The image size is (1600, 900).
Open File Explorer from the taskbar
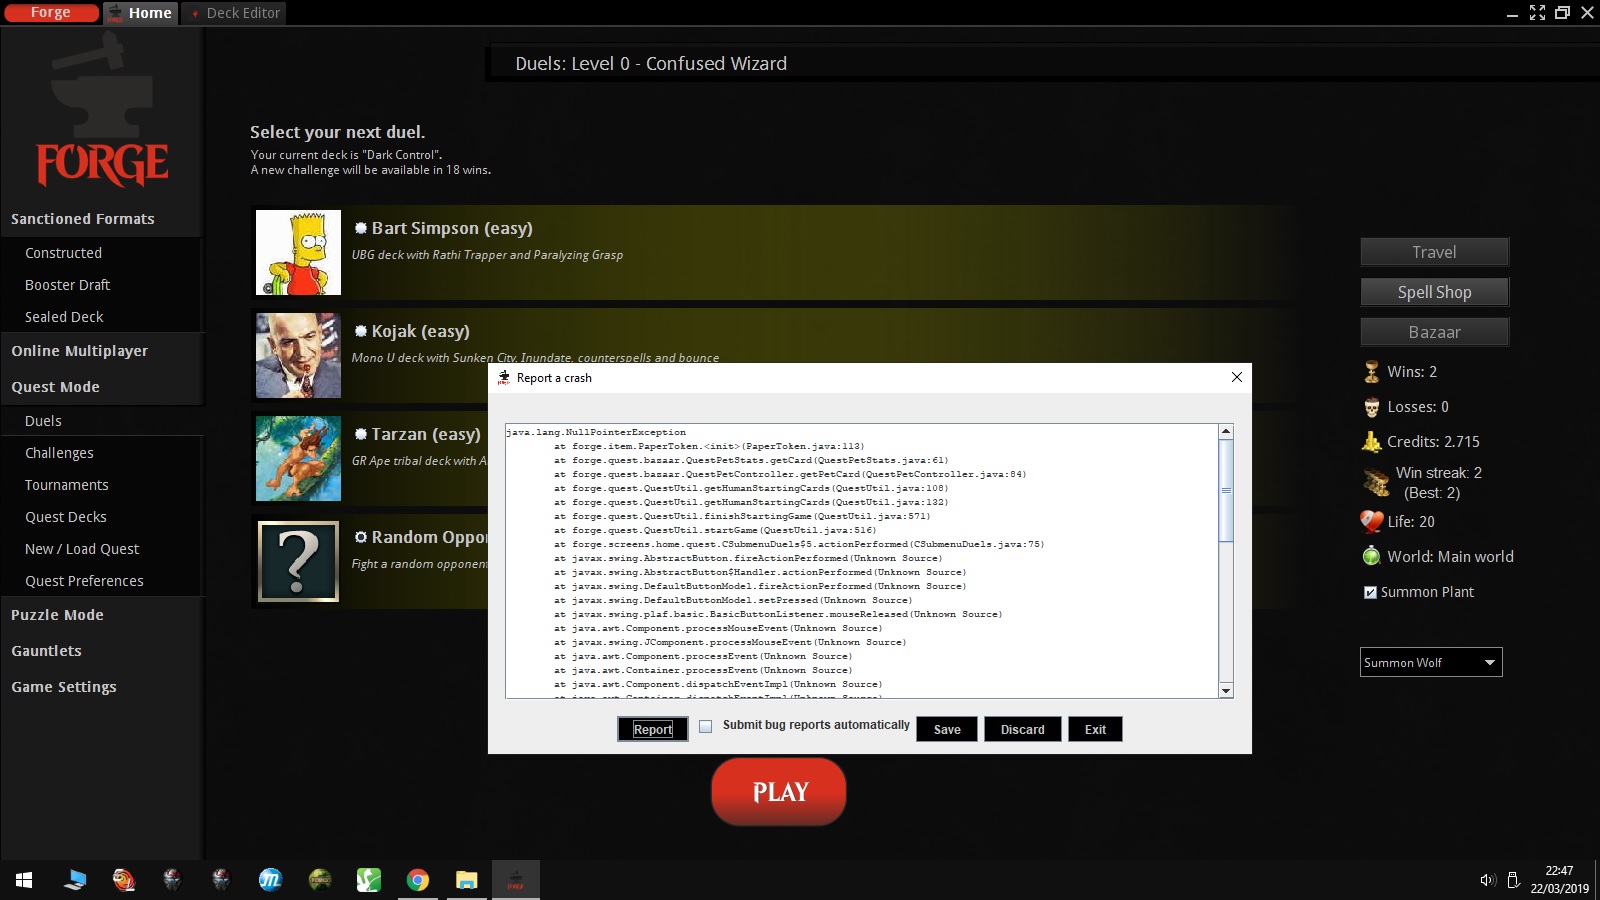[467, 880]
